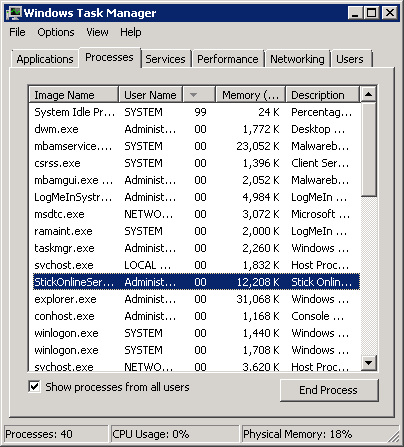Switch to the Applications tab

click(45, 59)
